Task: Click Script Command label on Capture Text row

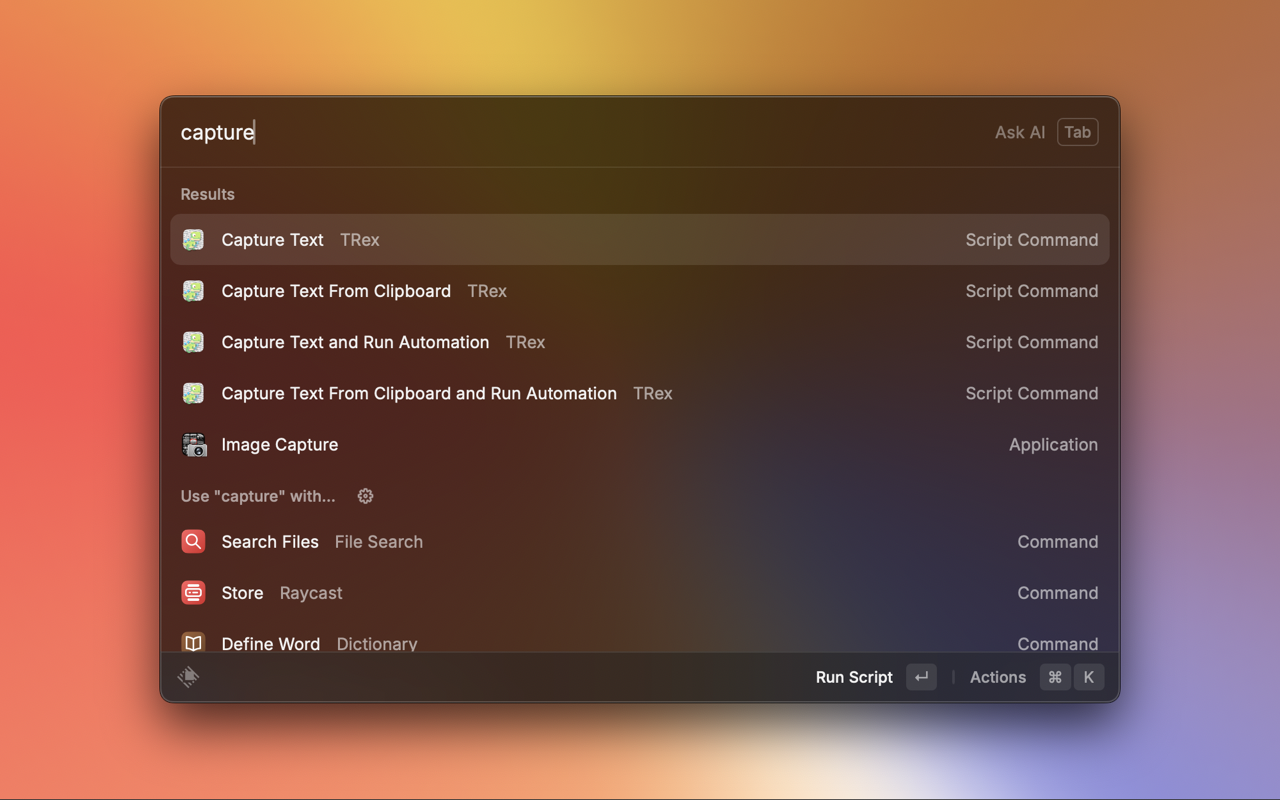Action: (x=1032, y=240)
